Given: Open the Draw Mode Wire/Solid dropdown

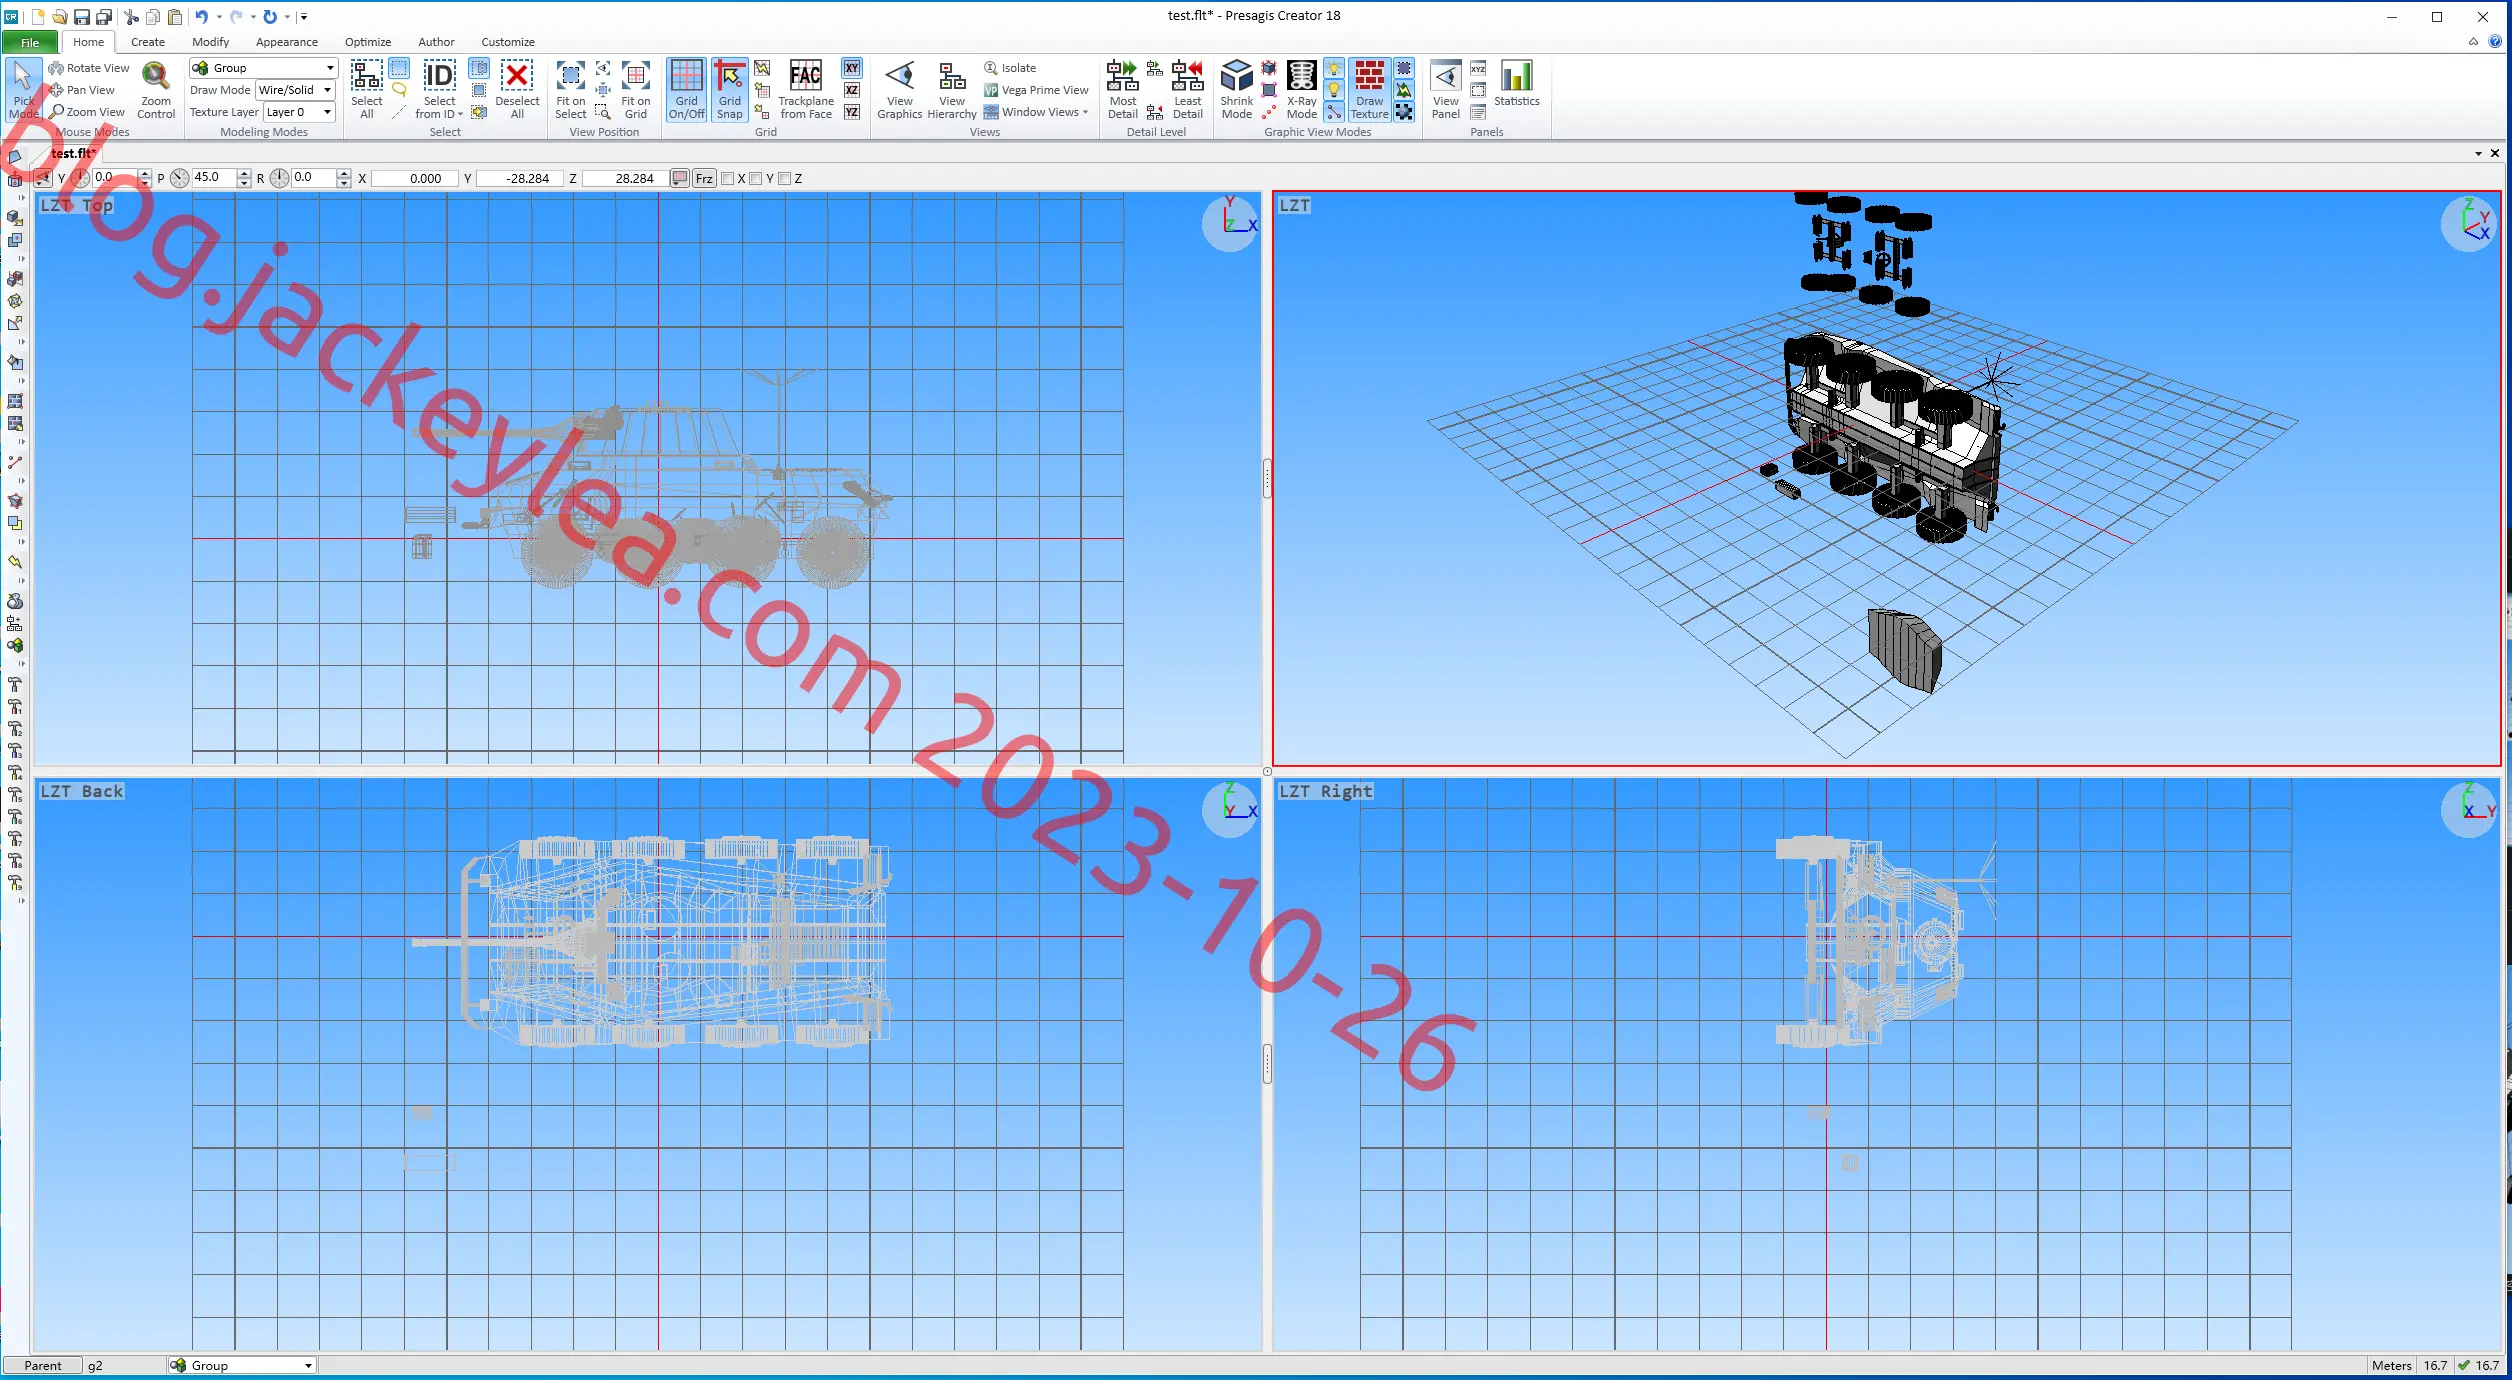Looking at the screenshot, I should coord(295,90).
